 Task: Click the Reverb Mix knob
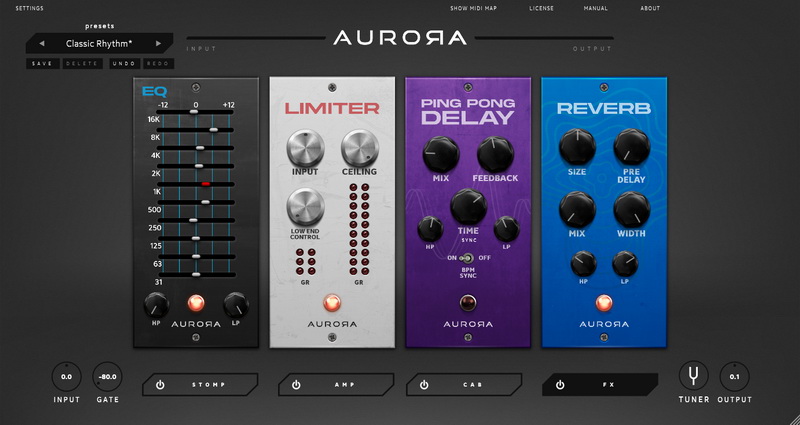point(577,210)
